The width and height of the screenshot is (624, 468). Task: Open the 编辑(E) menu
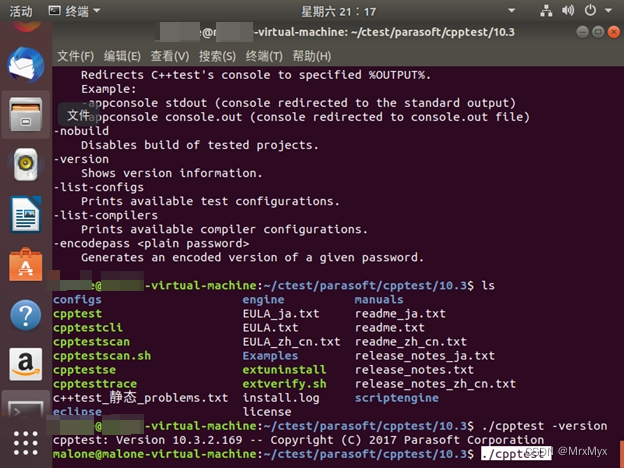122,56
